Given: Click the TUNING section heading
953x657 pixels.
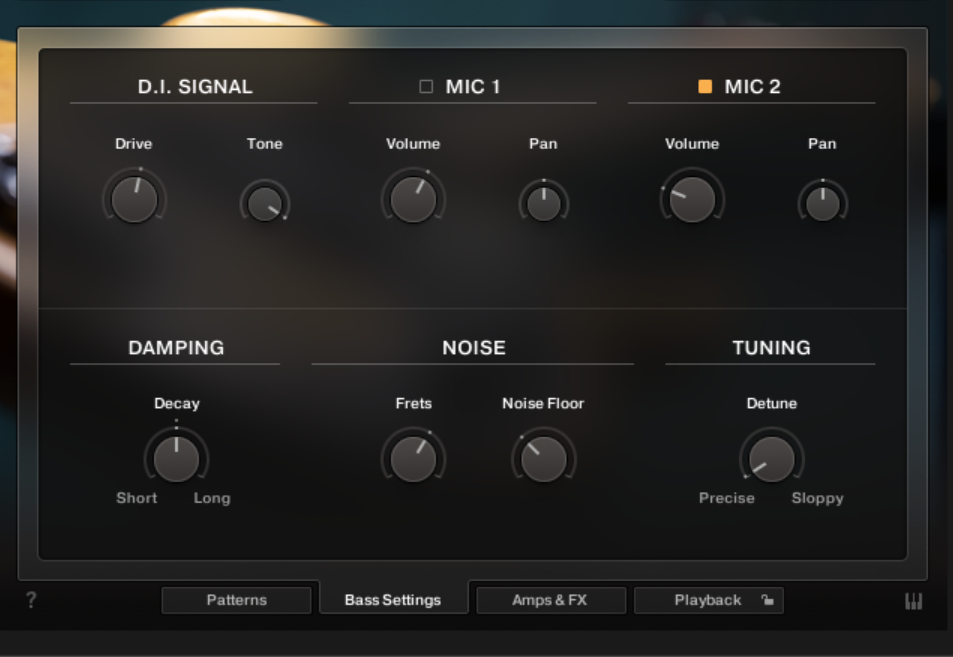Looking at the screenshot, I should pyautogui.click(x=771, y=348).
